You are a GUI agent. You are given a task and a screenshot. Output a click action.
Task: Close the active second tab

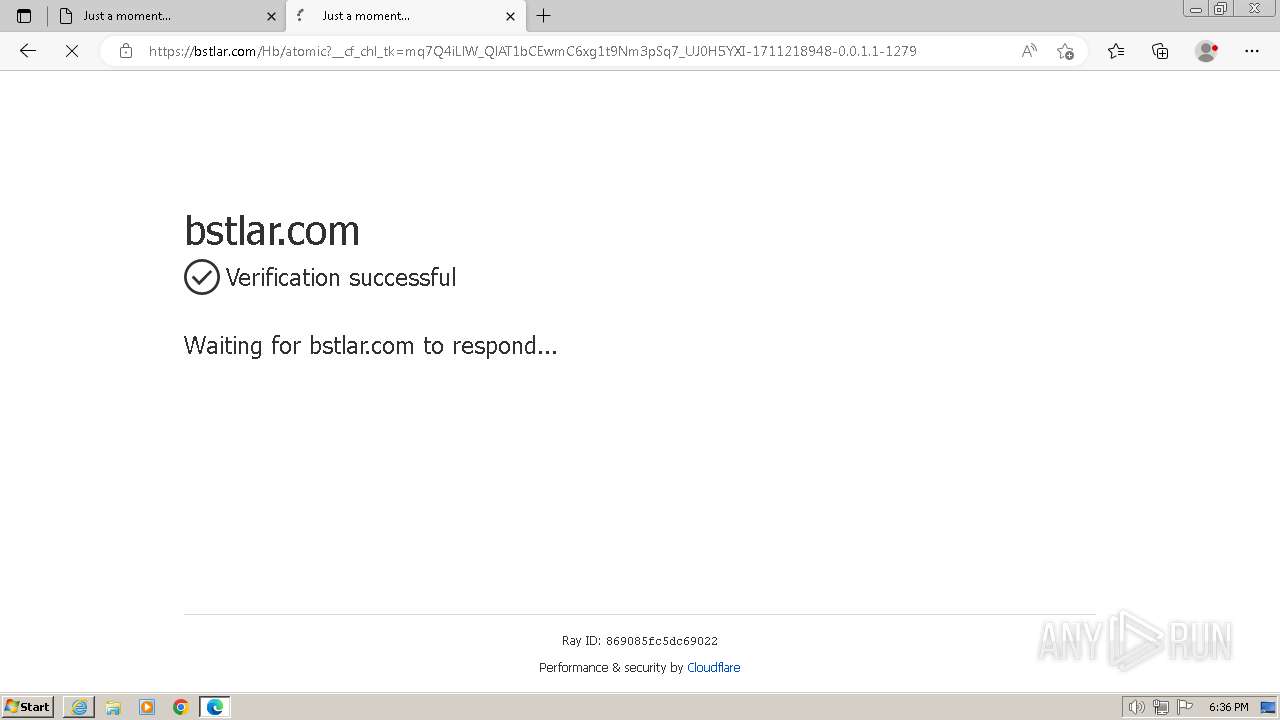click(510, 16)
